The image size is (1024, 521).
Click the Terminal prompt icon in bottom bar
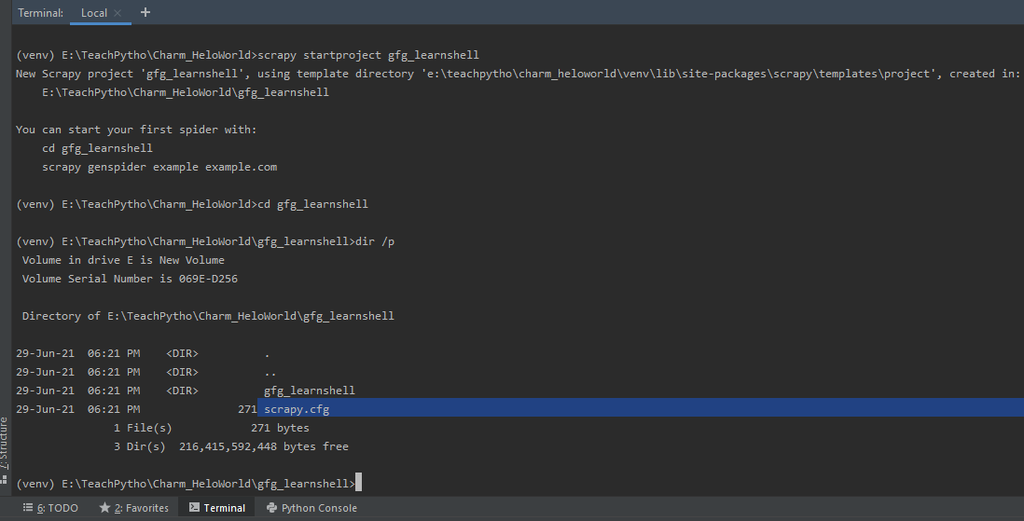194,508
